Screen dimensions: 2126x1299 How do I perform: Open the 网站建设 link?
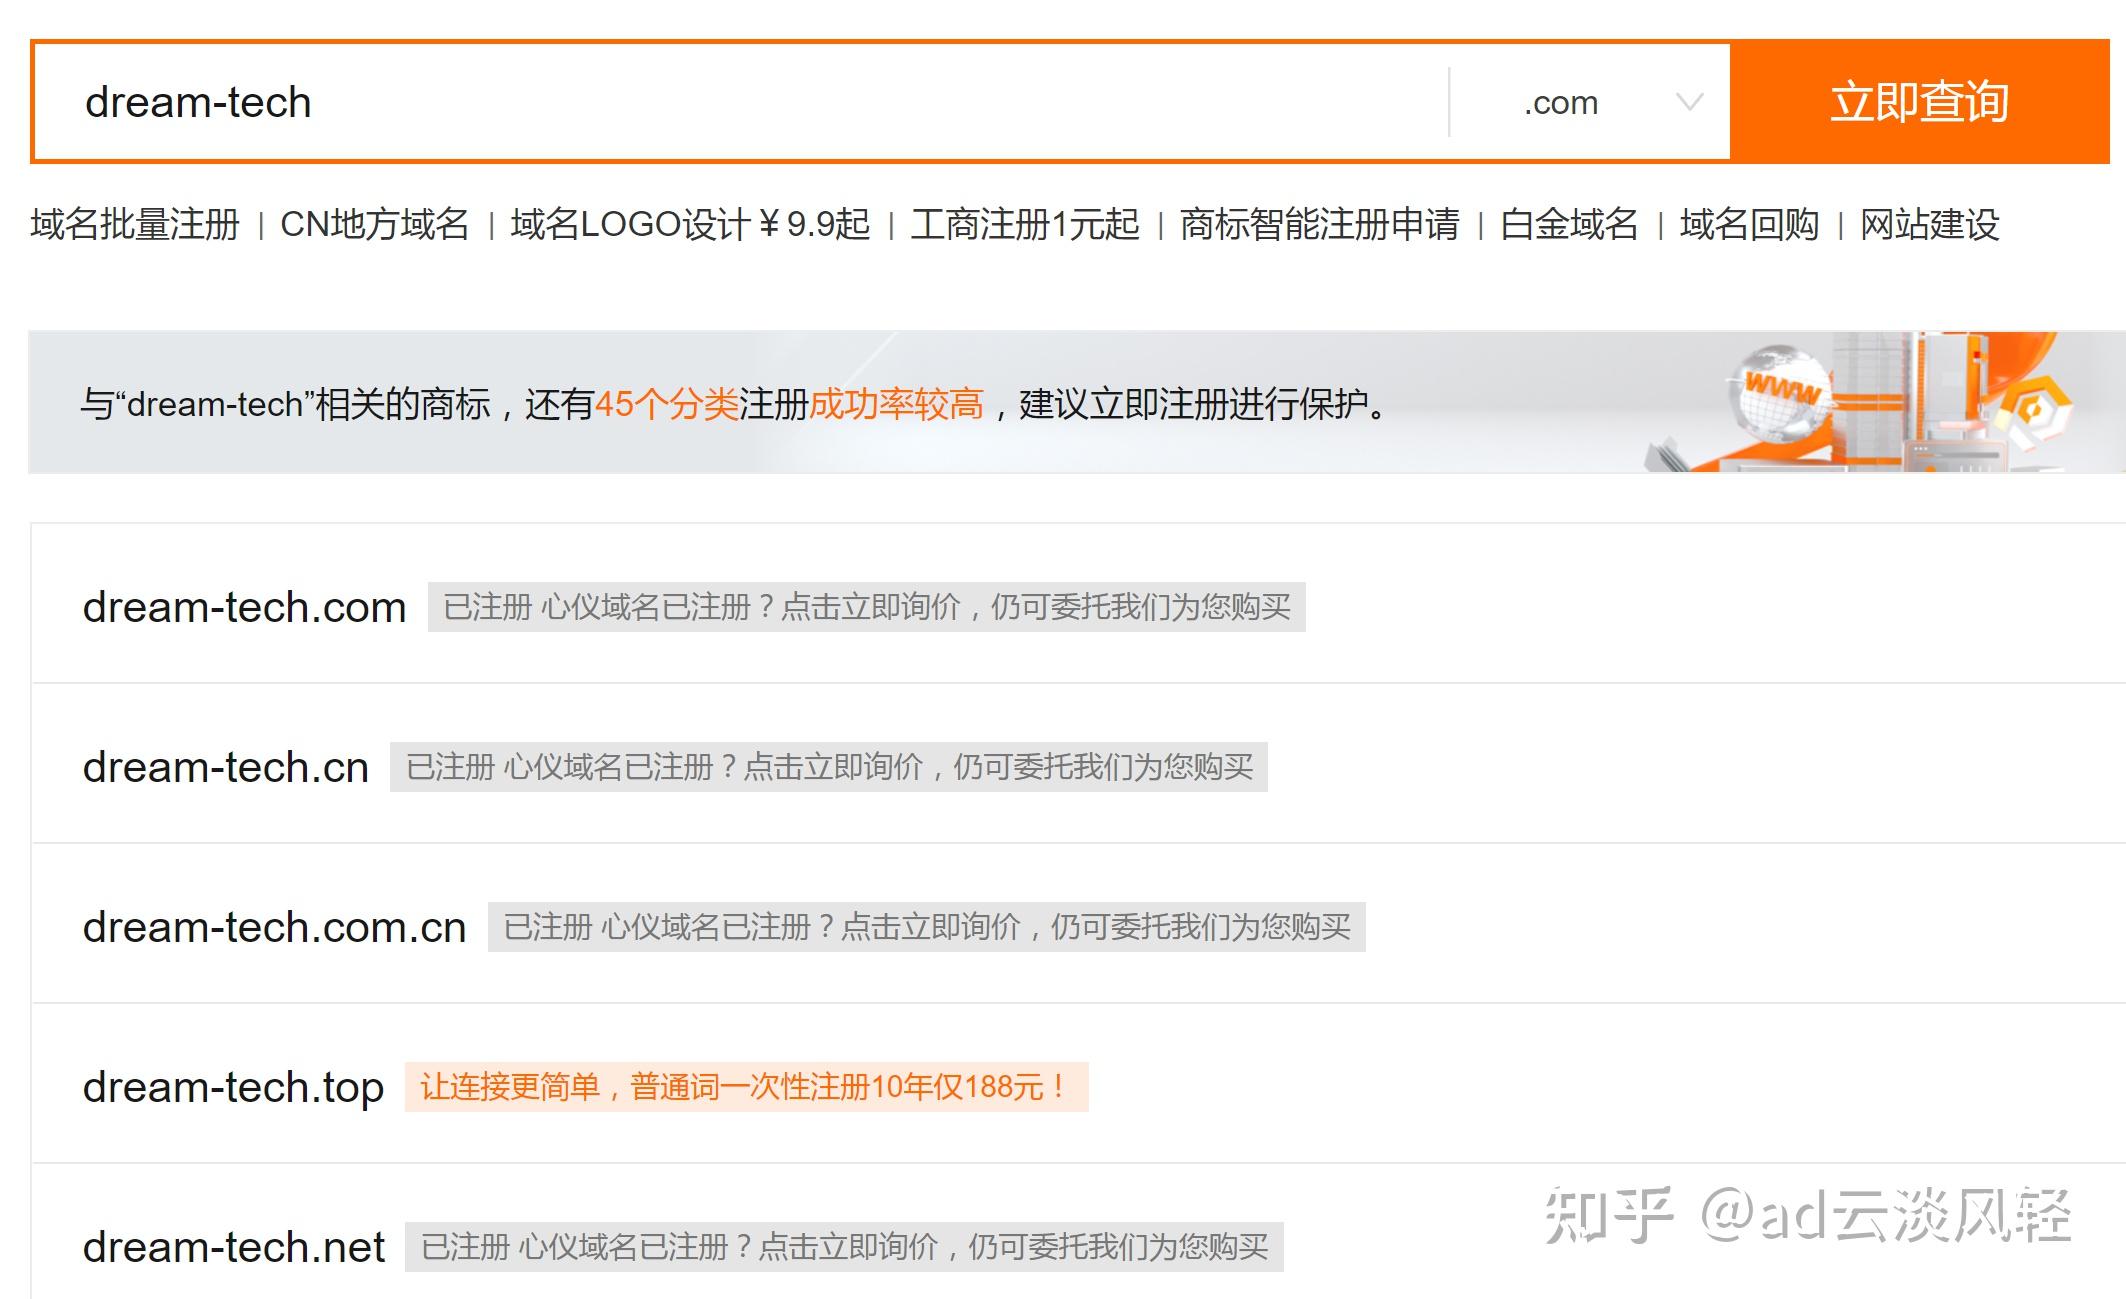click(x=1929, y=224)
